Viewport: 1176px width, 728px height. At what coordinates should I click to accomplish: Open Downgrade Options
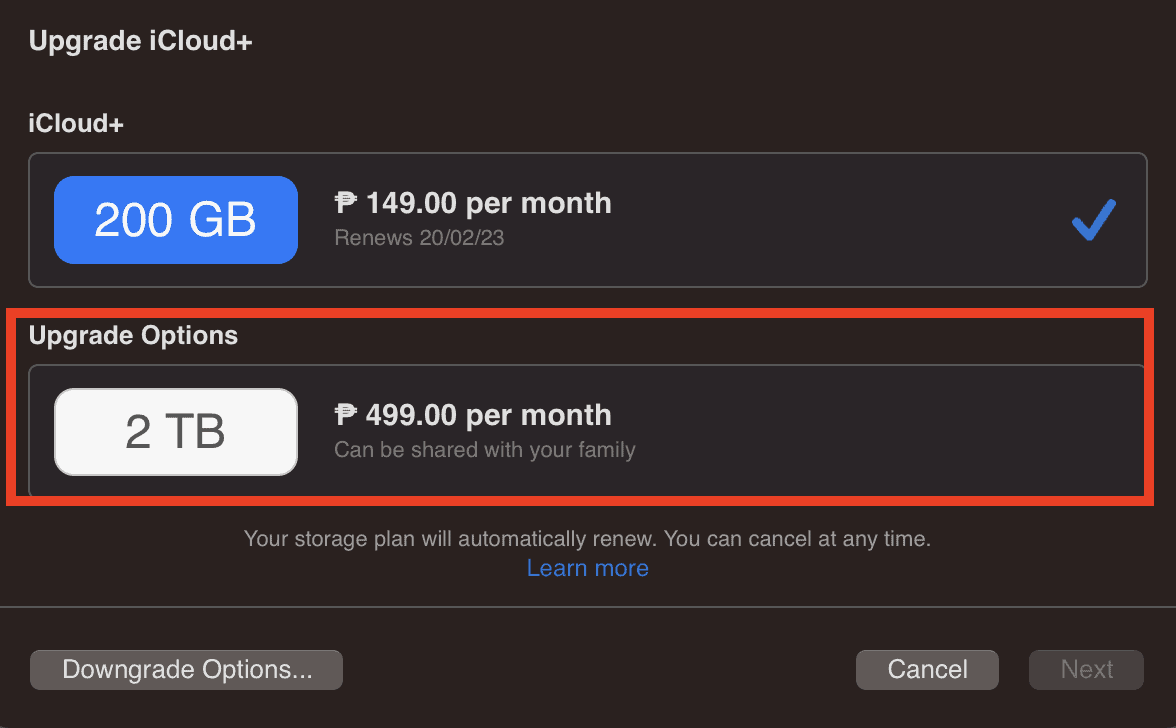tap(187, 670)
